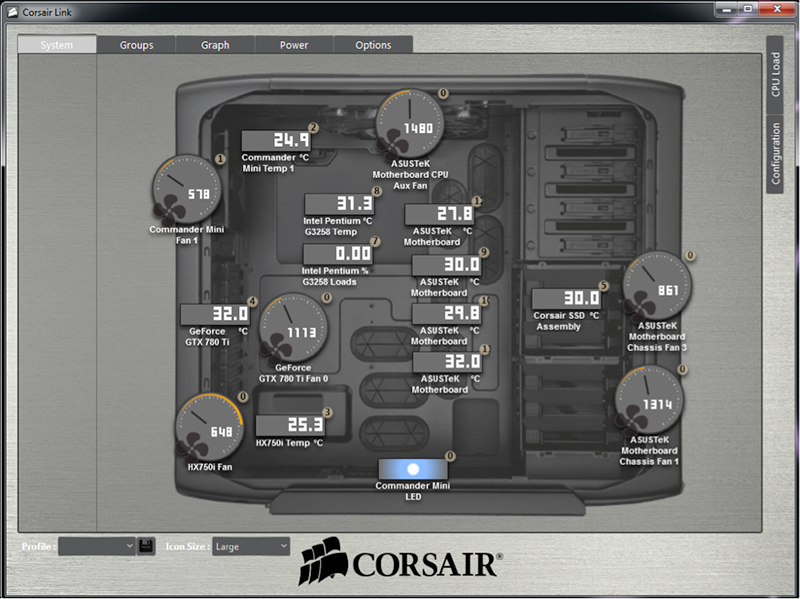Open the Options tab
The height and width of the screenshot is (599, 800).
pos(373,45)
